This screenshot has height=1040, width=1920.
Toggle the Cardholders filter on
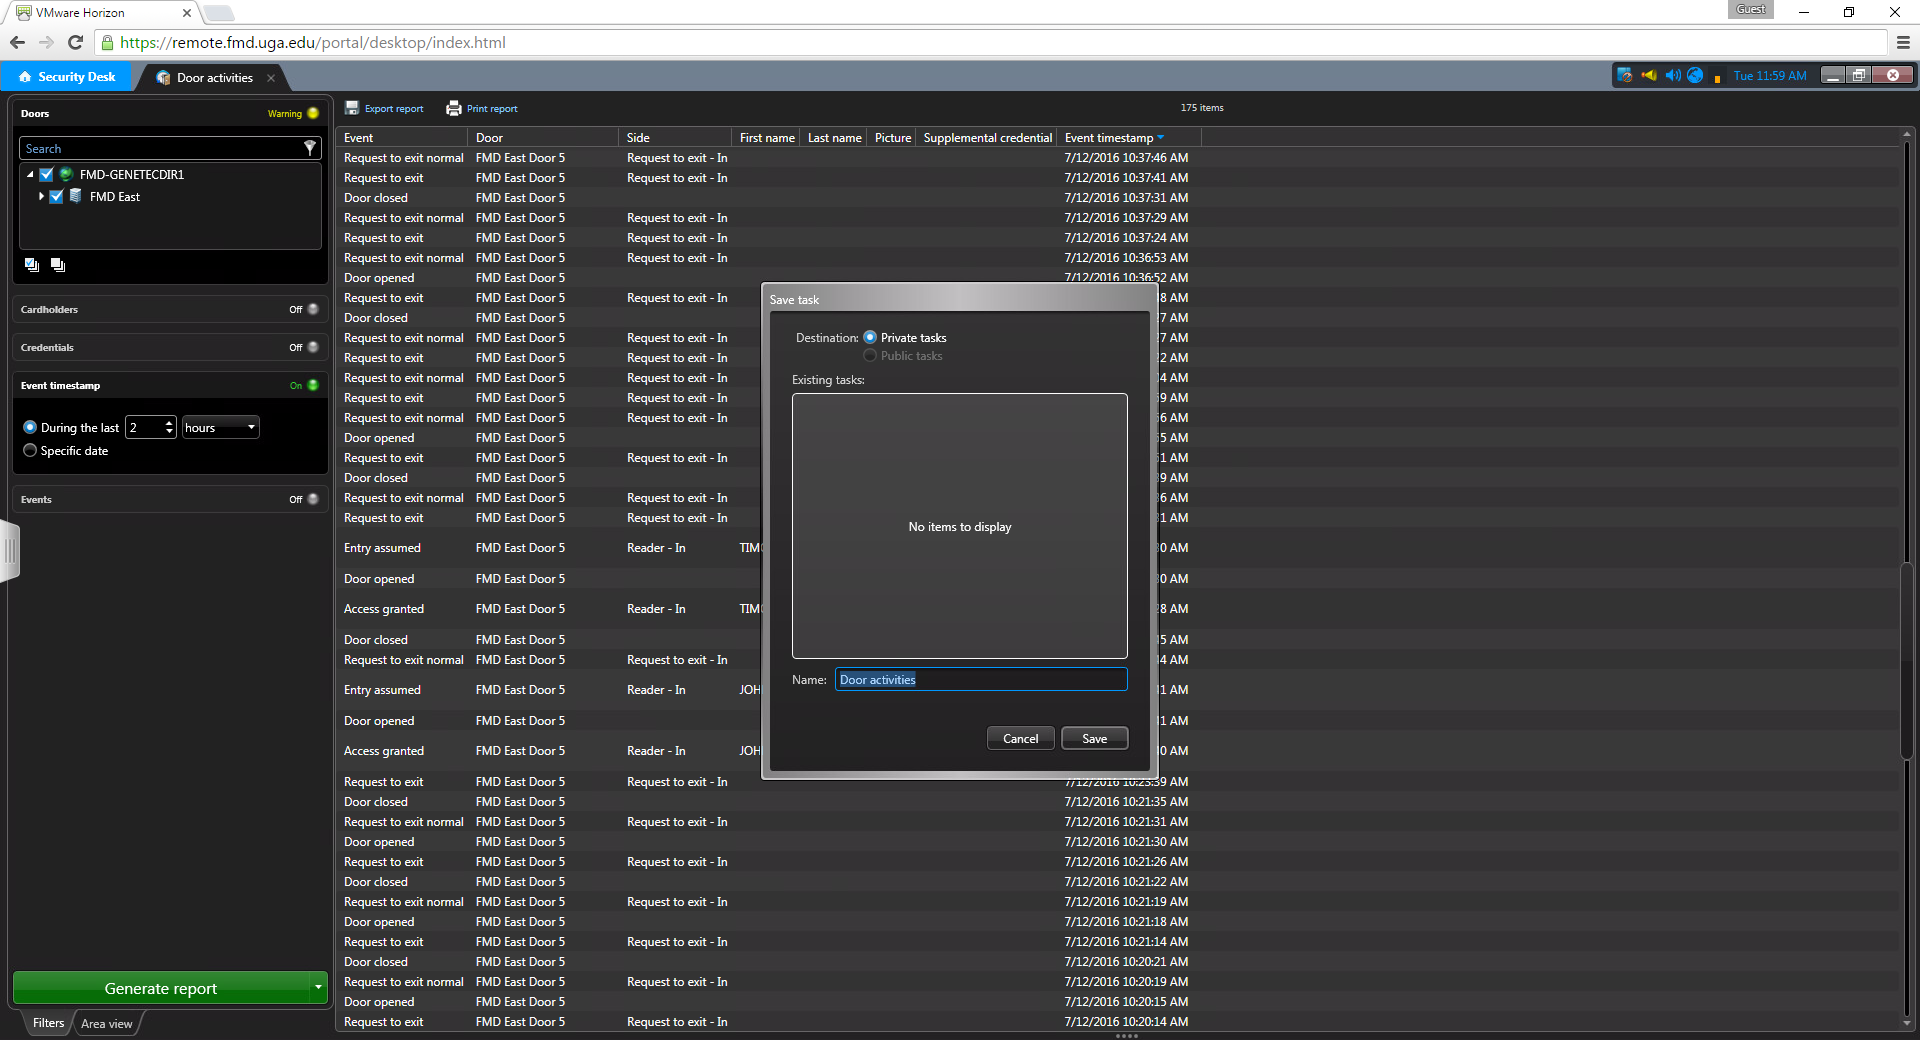(312, 309)
